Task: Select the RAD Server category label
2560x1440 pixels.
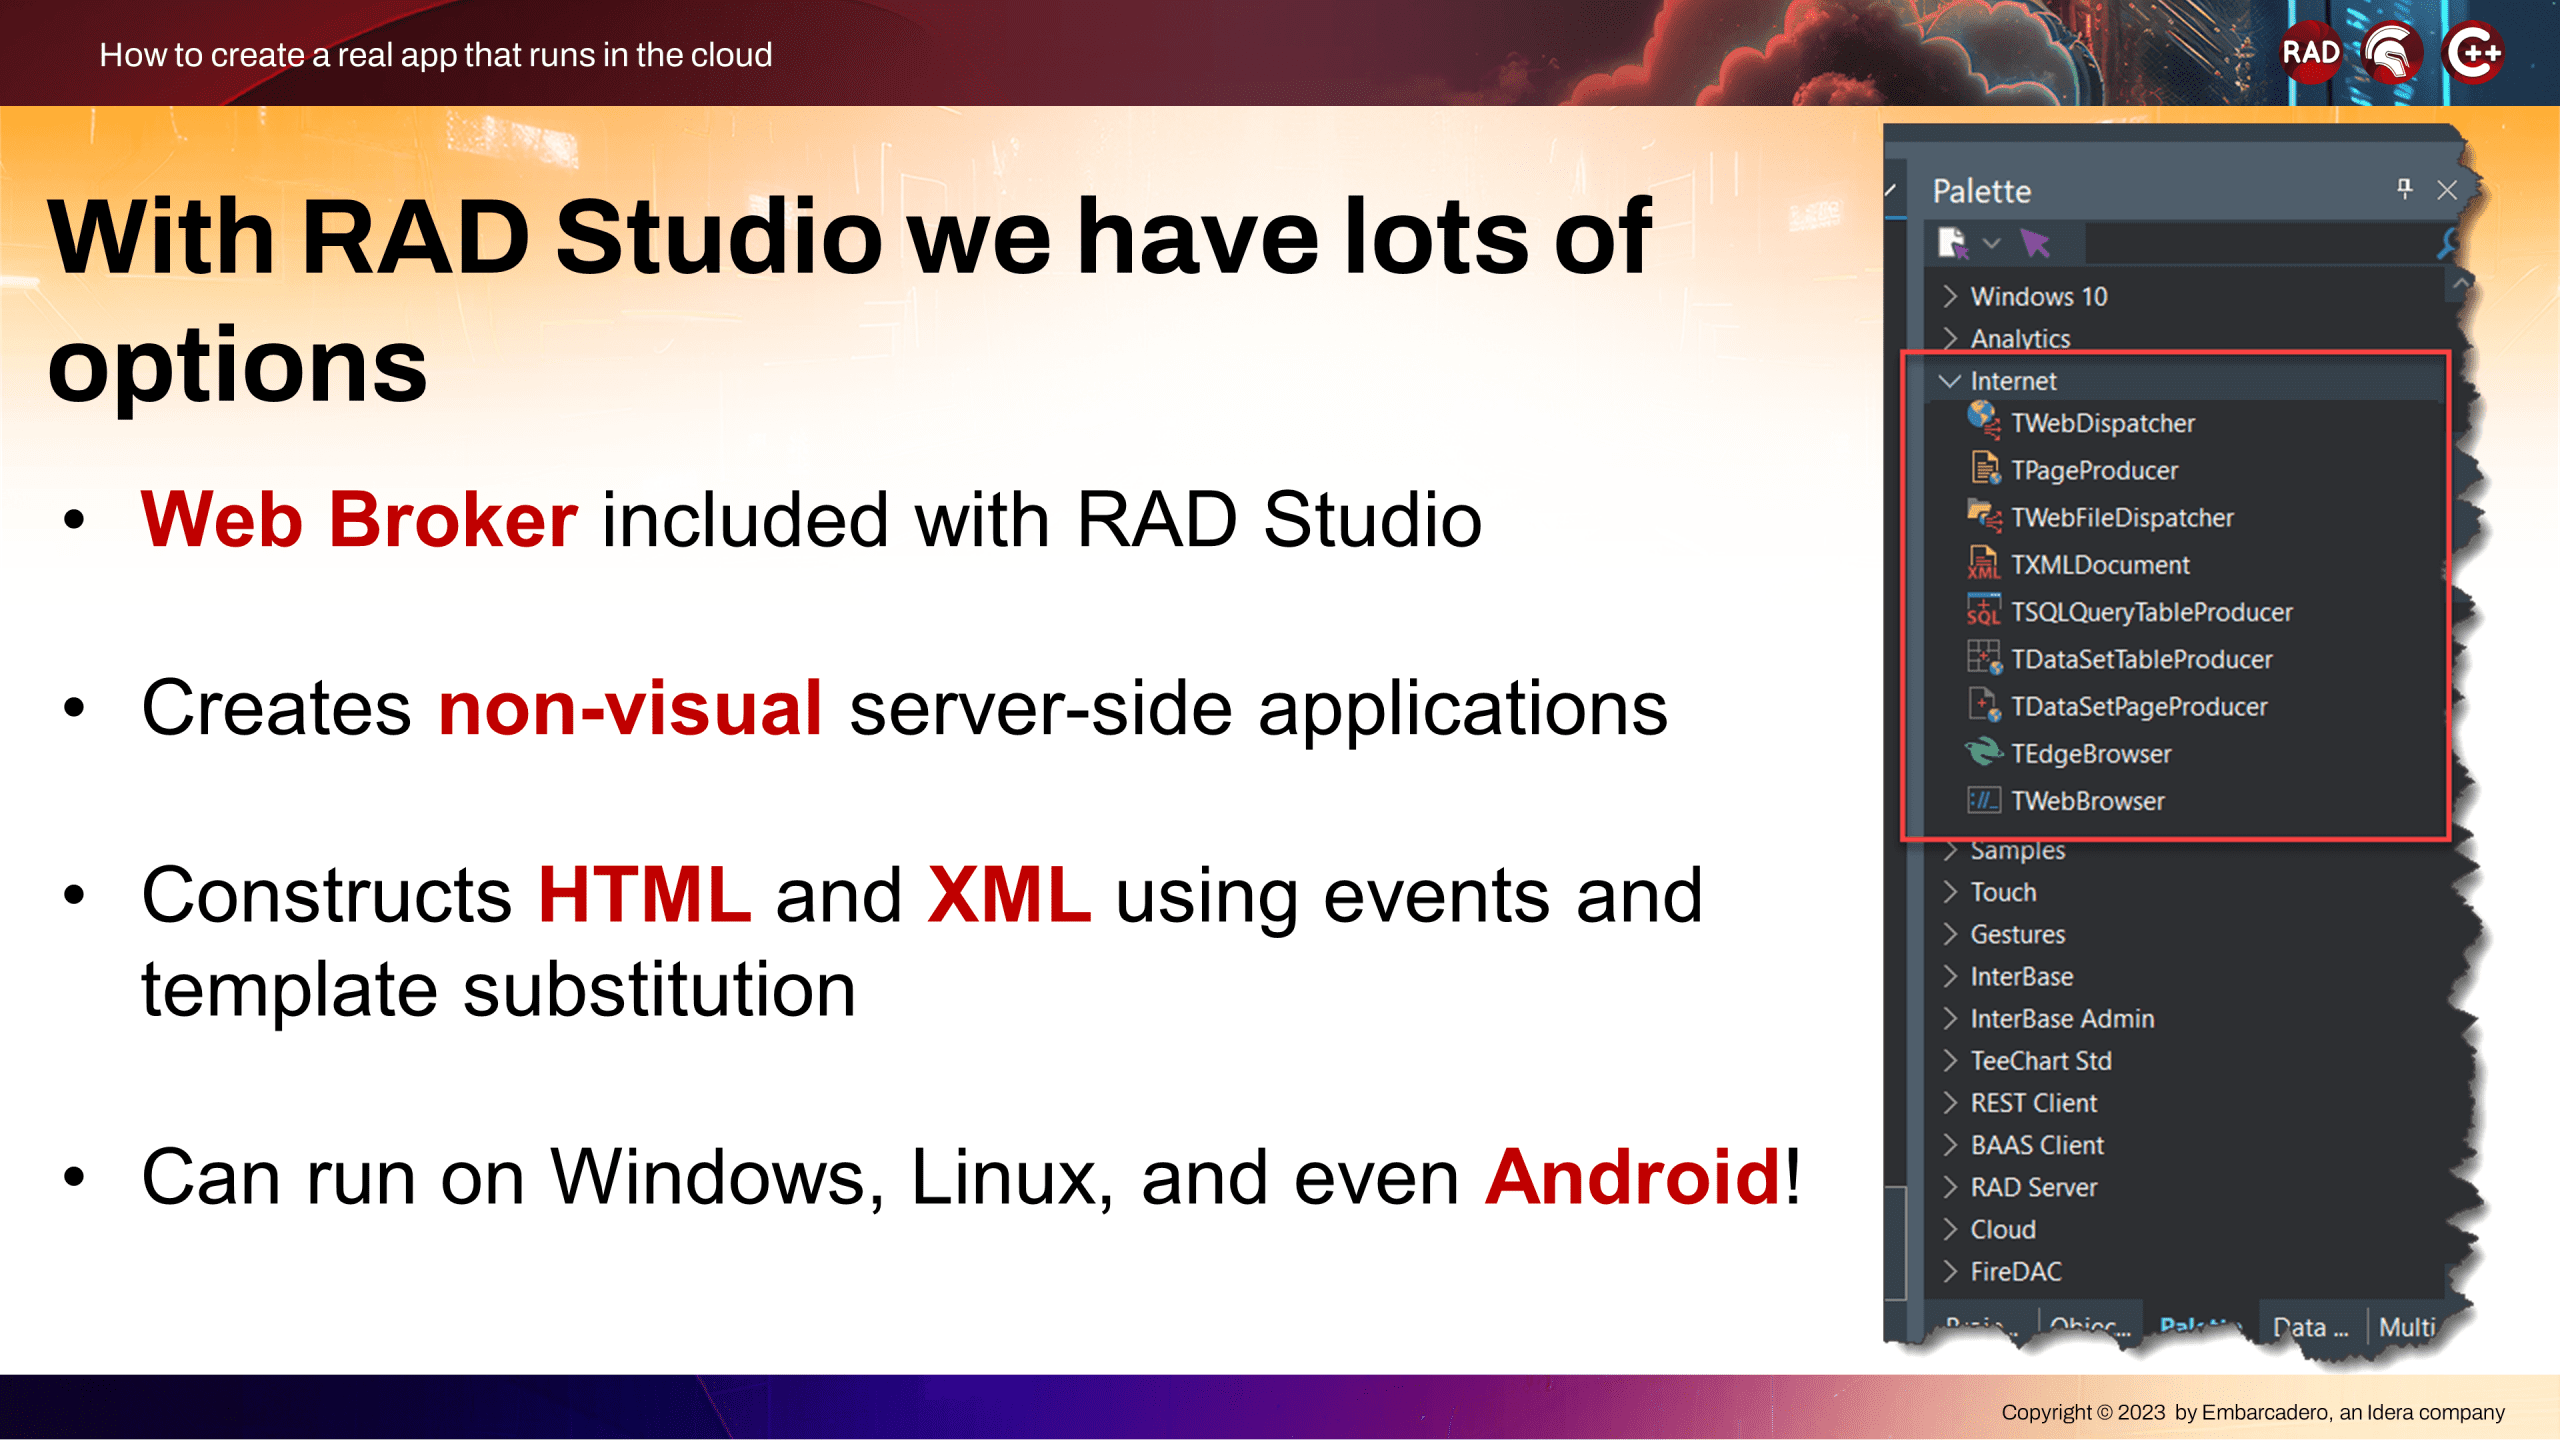Action: (2033, 1187)
